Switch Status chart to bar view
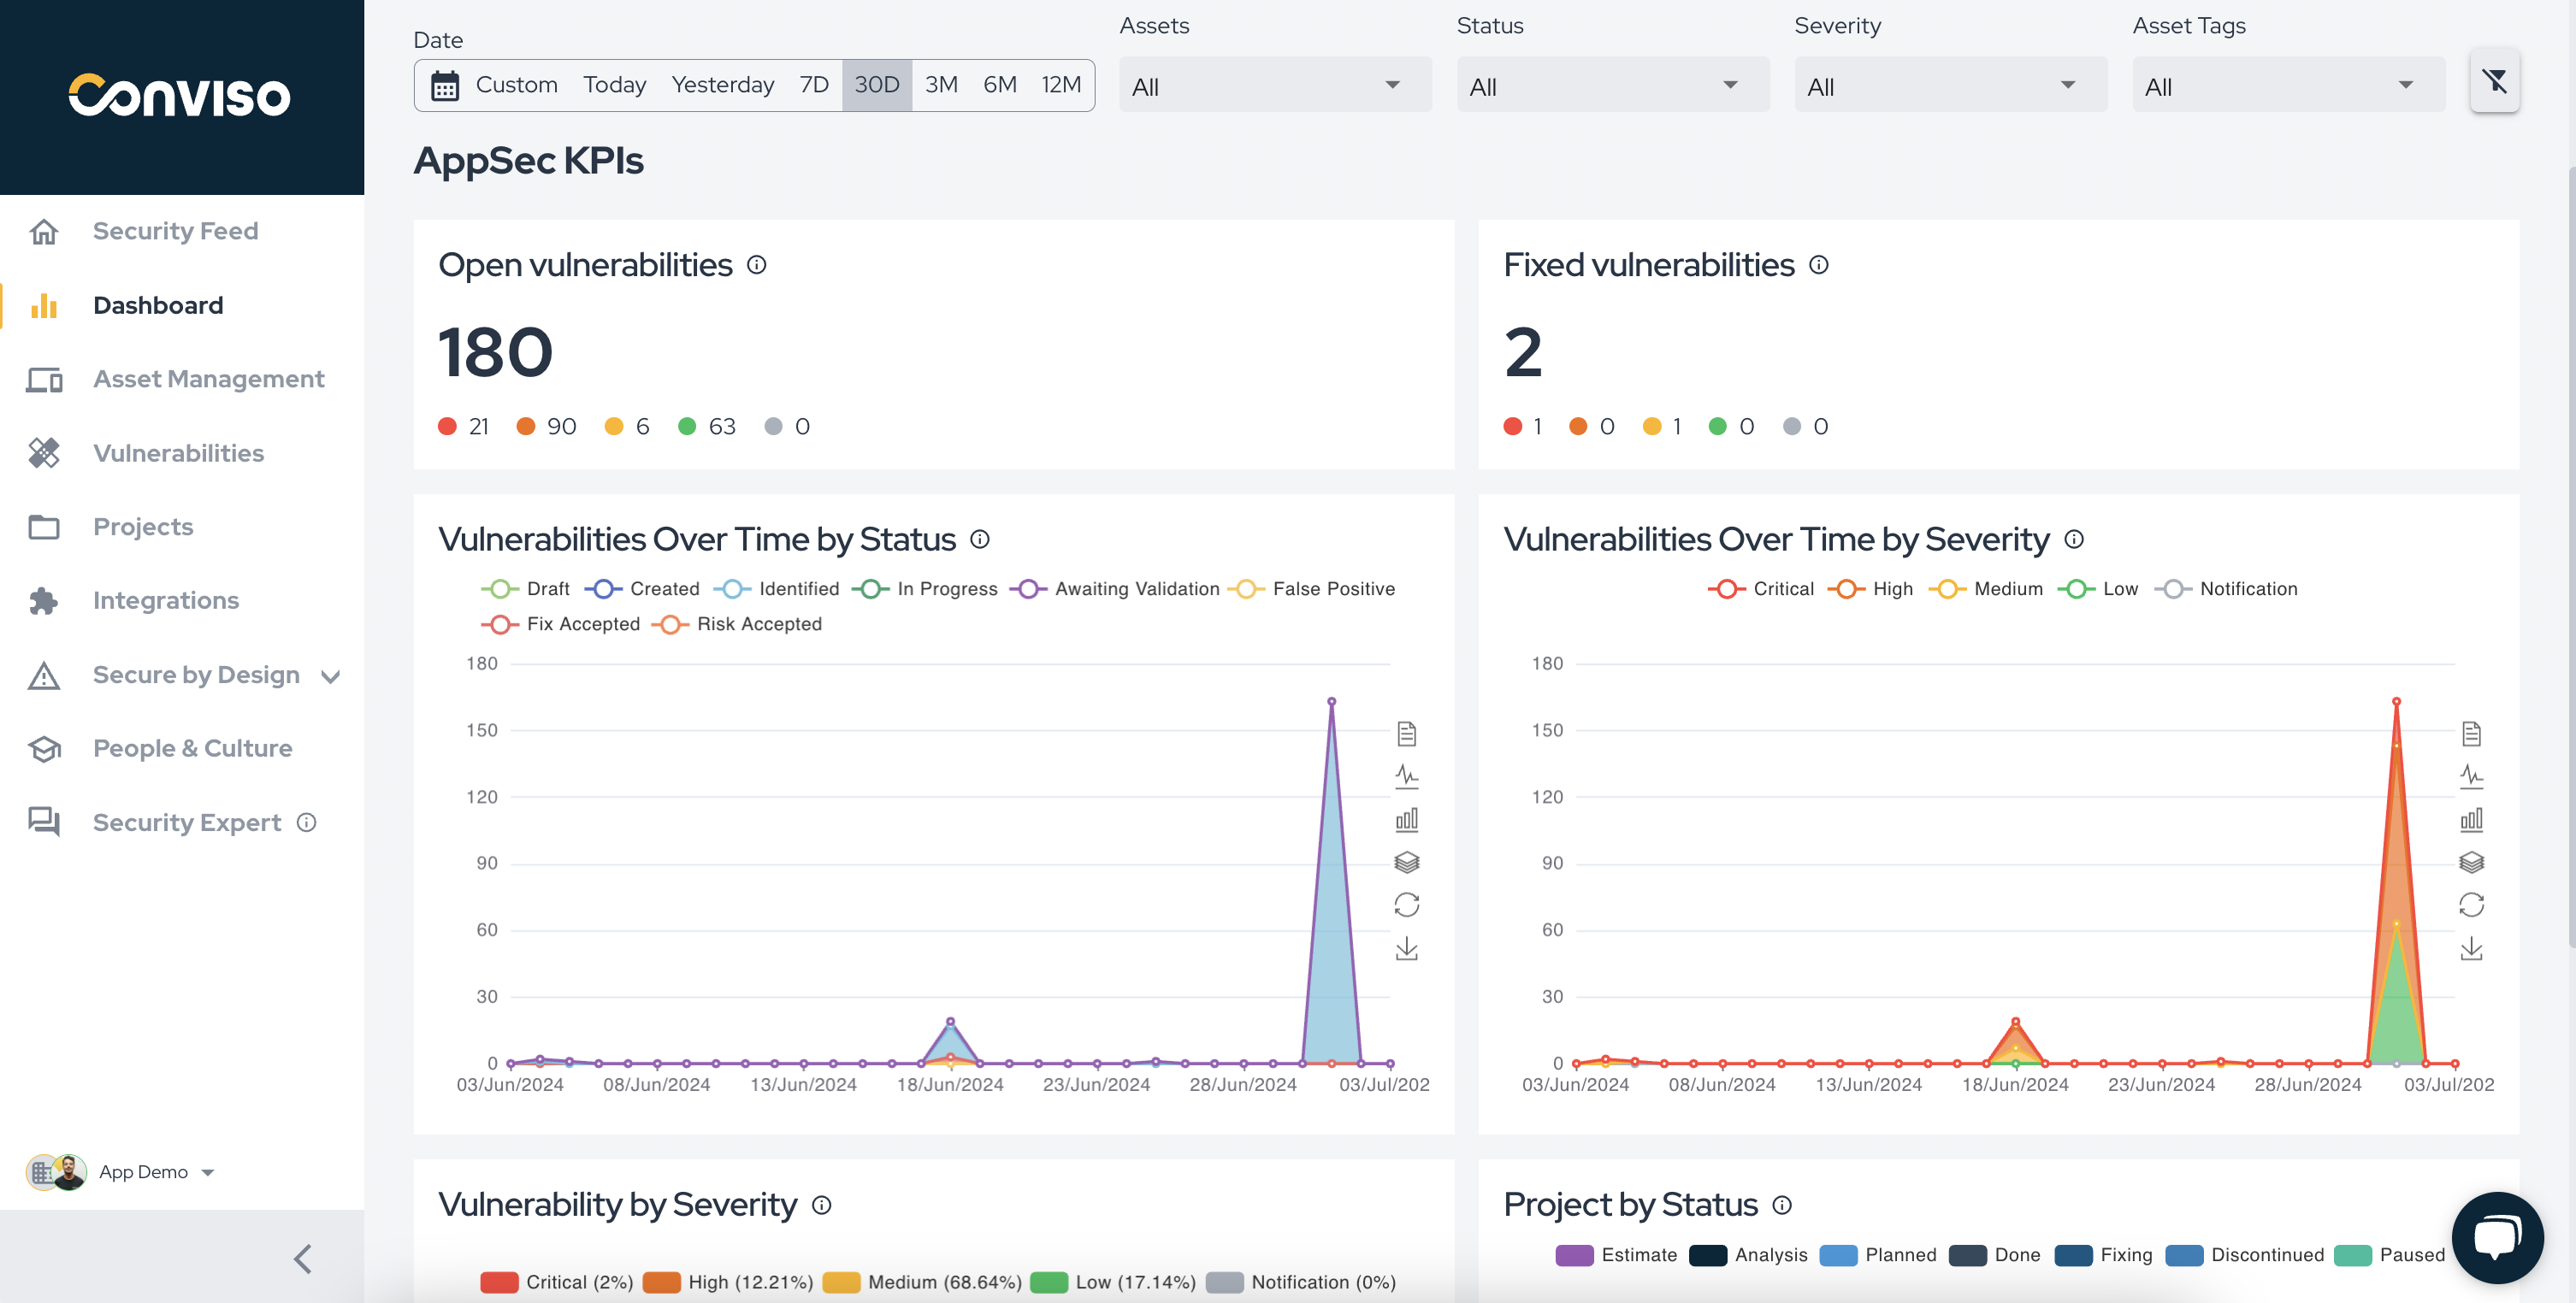The width and height of the screenshot is (2576, 1303). point(1406,820)
